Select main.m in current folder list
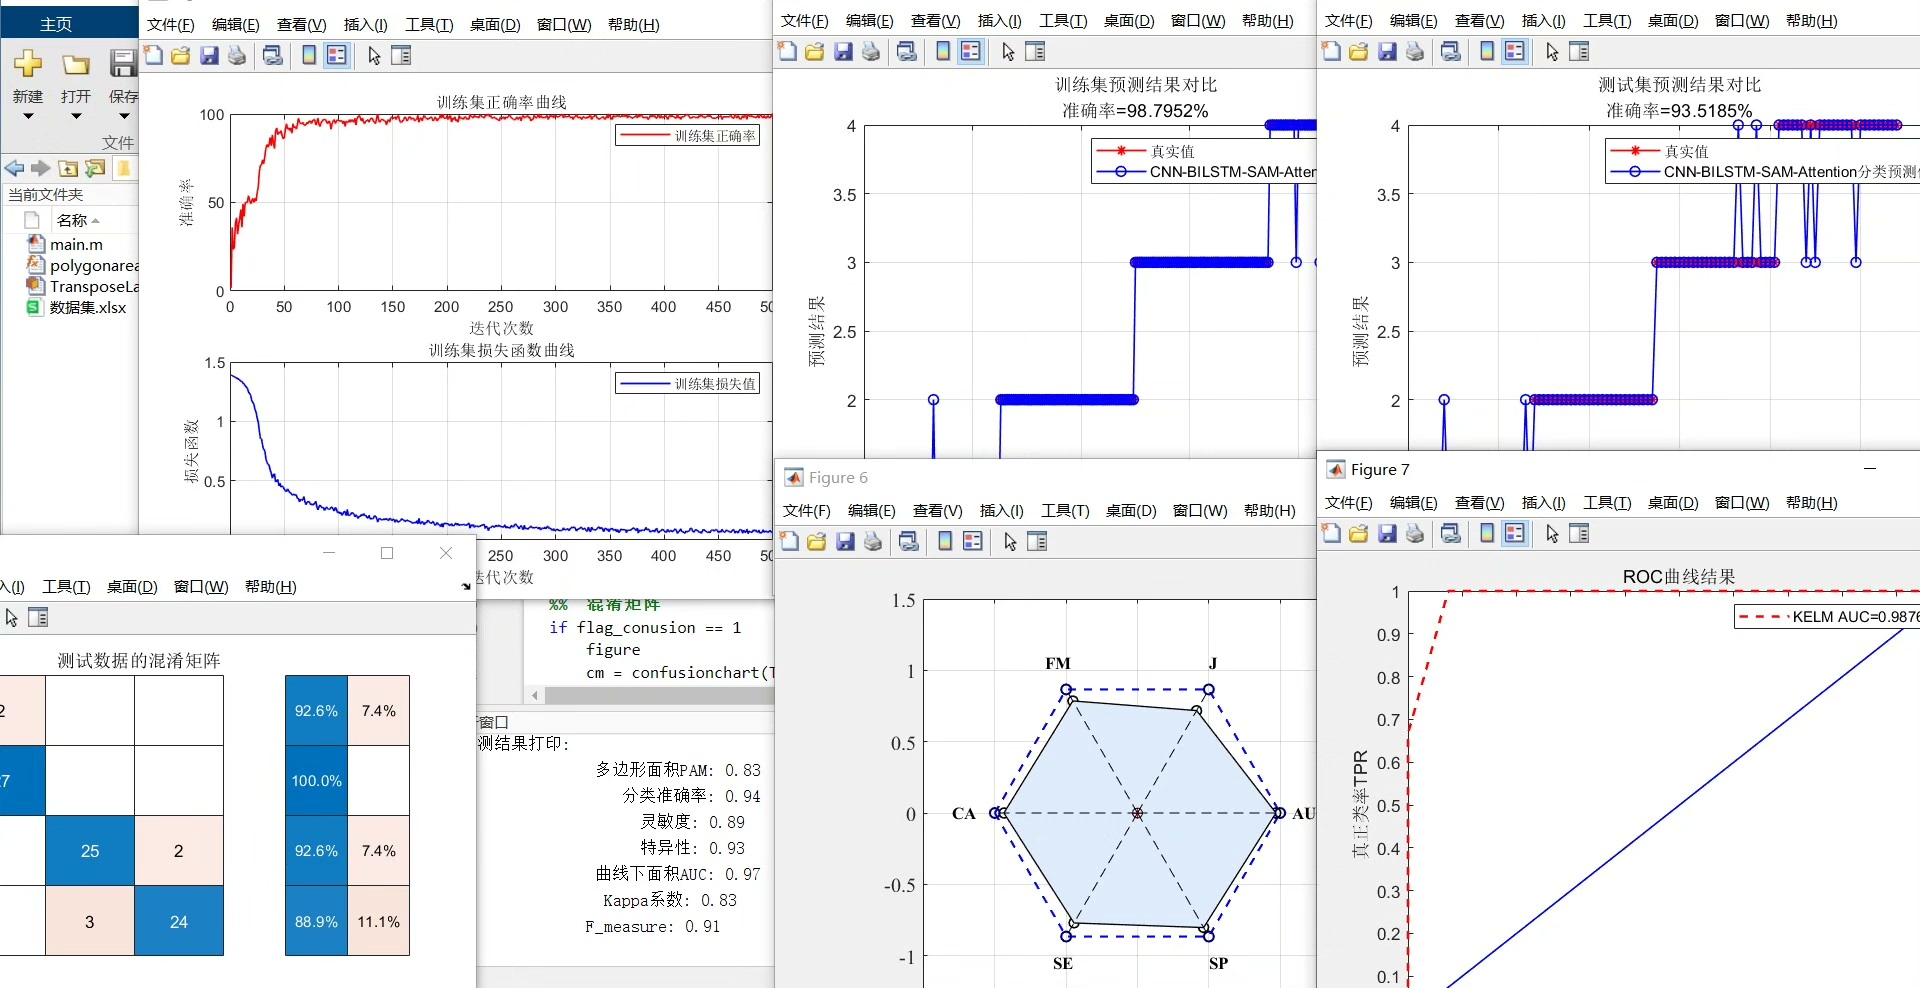This screenshot has width=1920, height=988. pos(76,244)
